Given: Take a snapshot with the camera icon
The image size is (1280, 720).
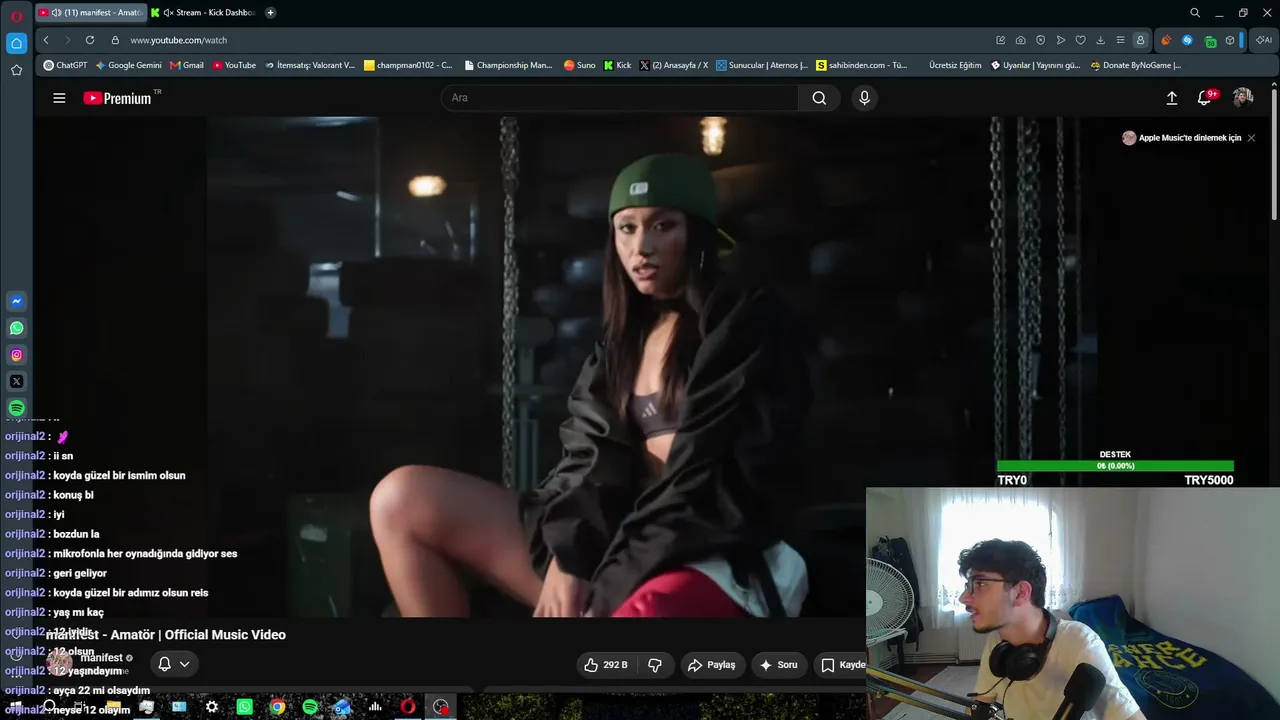Looking at the screenshot, I should (1020, 40).
